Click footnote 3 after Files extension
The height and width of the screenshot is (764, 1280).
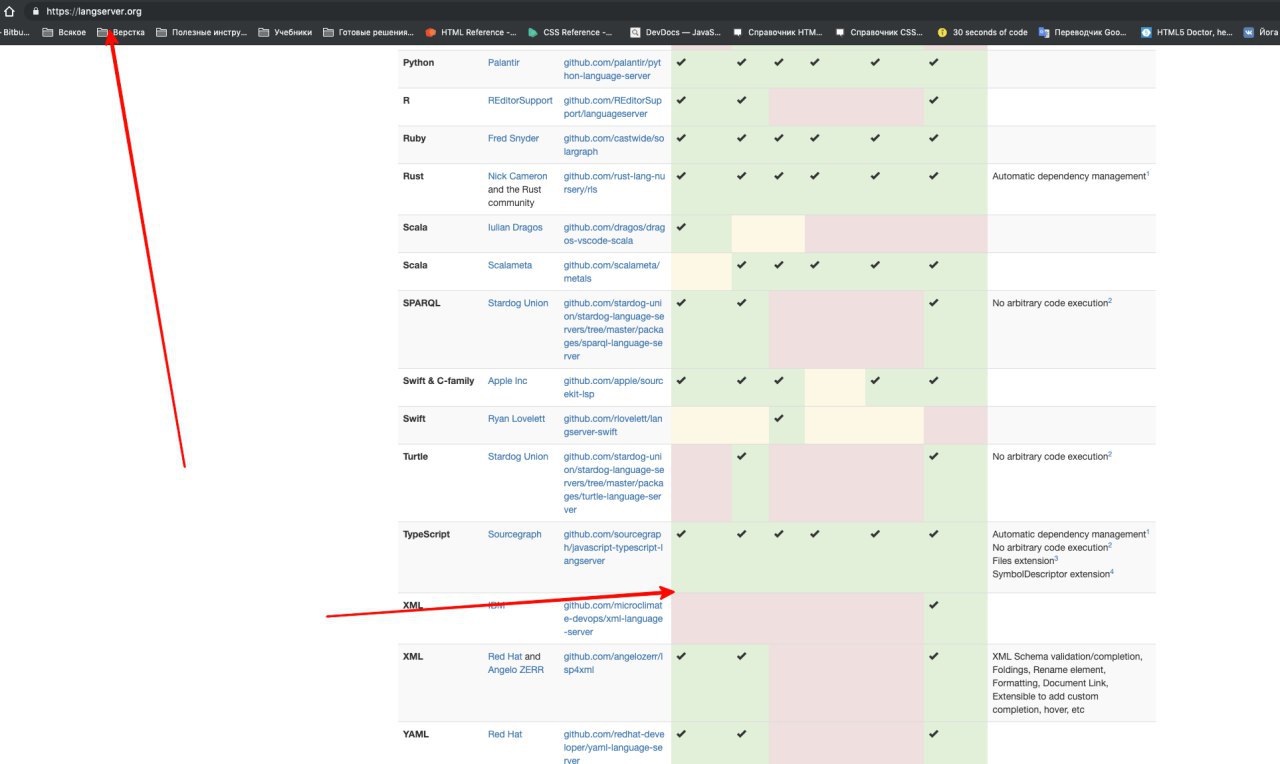(1056, 559)
